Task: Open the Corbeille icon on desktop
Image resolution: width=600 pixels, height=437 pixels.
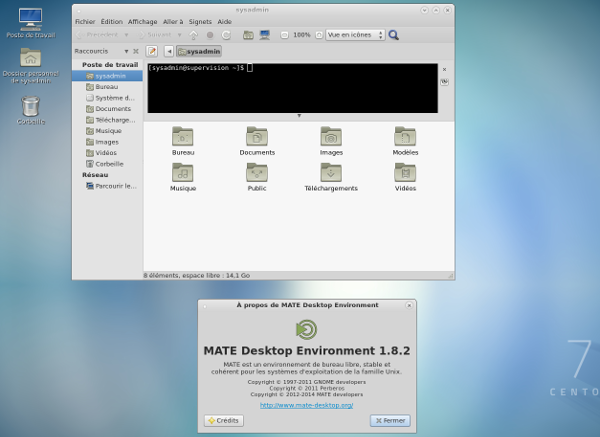Action: click(31, 106)
